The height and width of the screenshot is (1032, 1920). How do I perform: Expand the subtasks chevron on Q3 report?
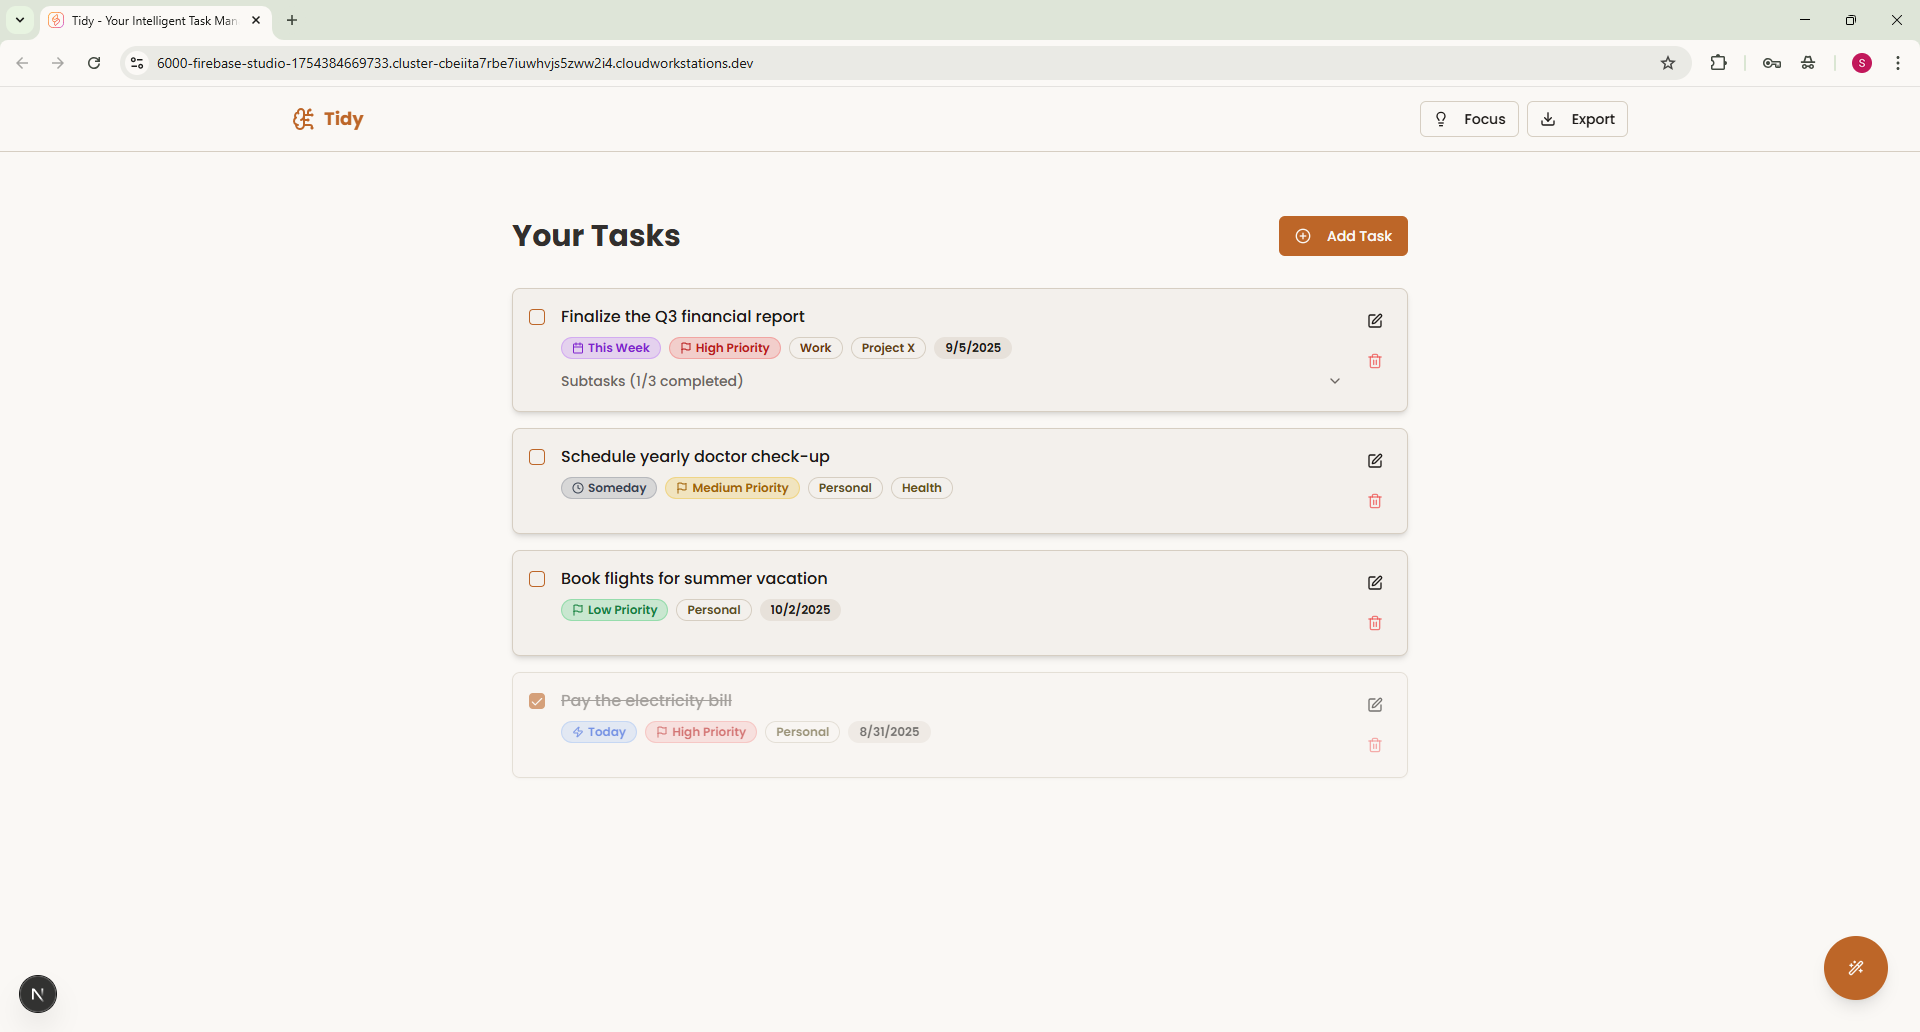1334,381
